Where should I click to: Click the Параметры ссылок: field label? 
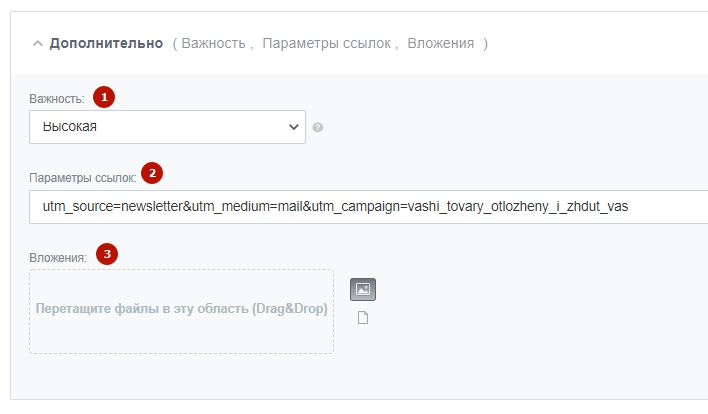point(83,178)
